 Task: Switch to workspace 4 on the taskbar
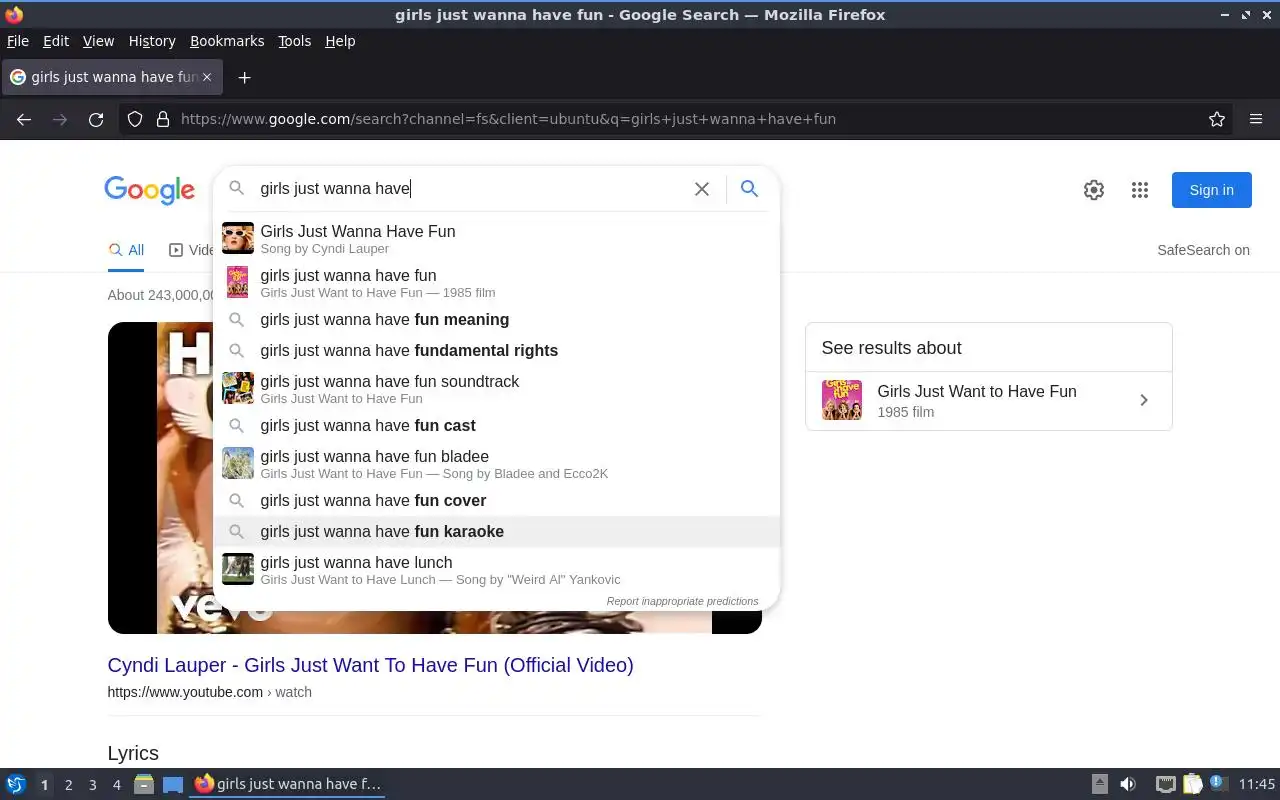pos(116,785)
